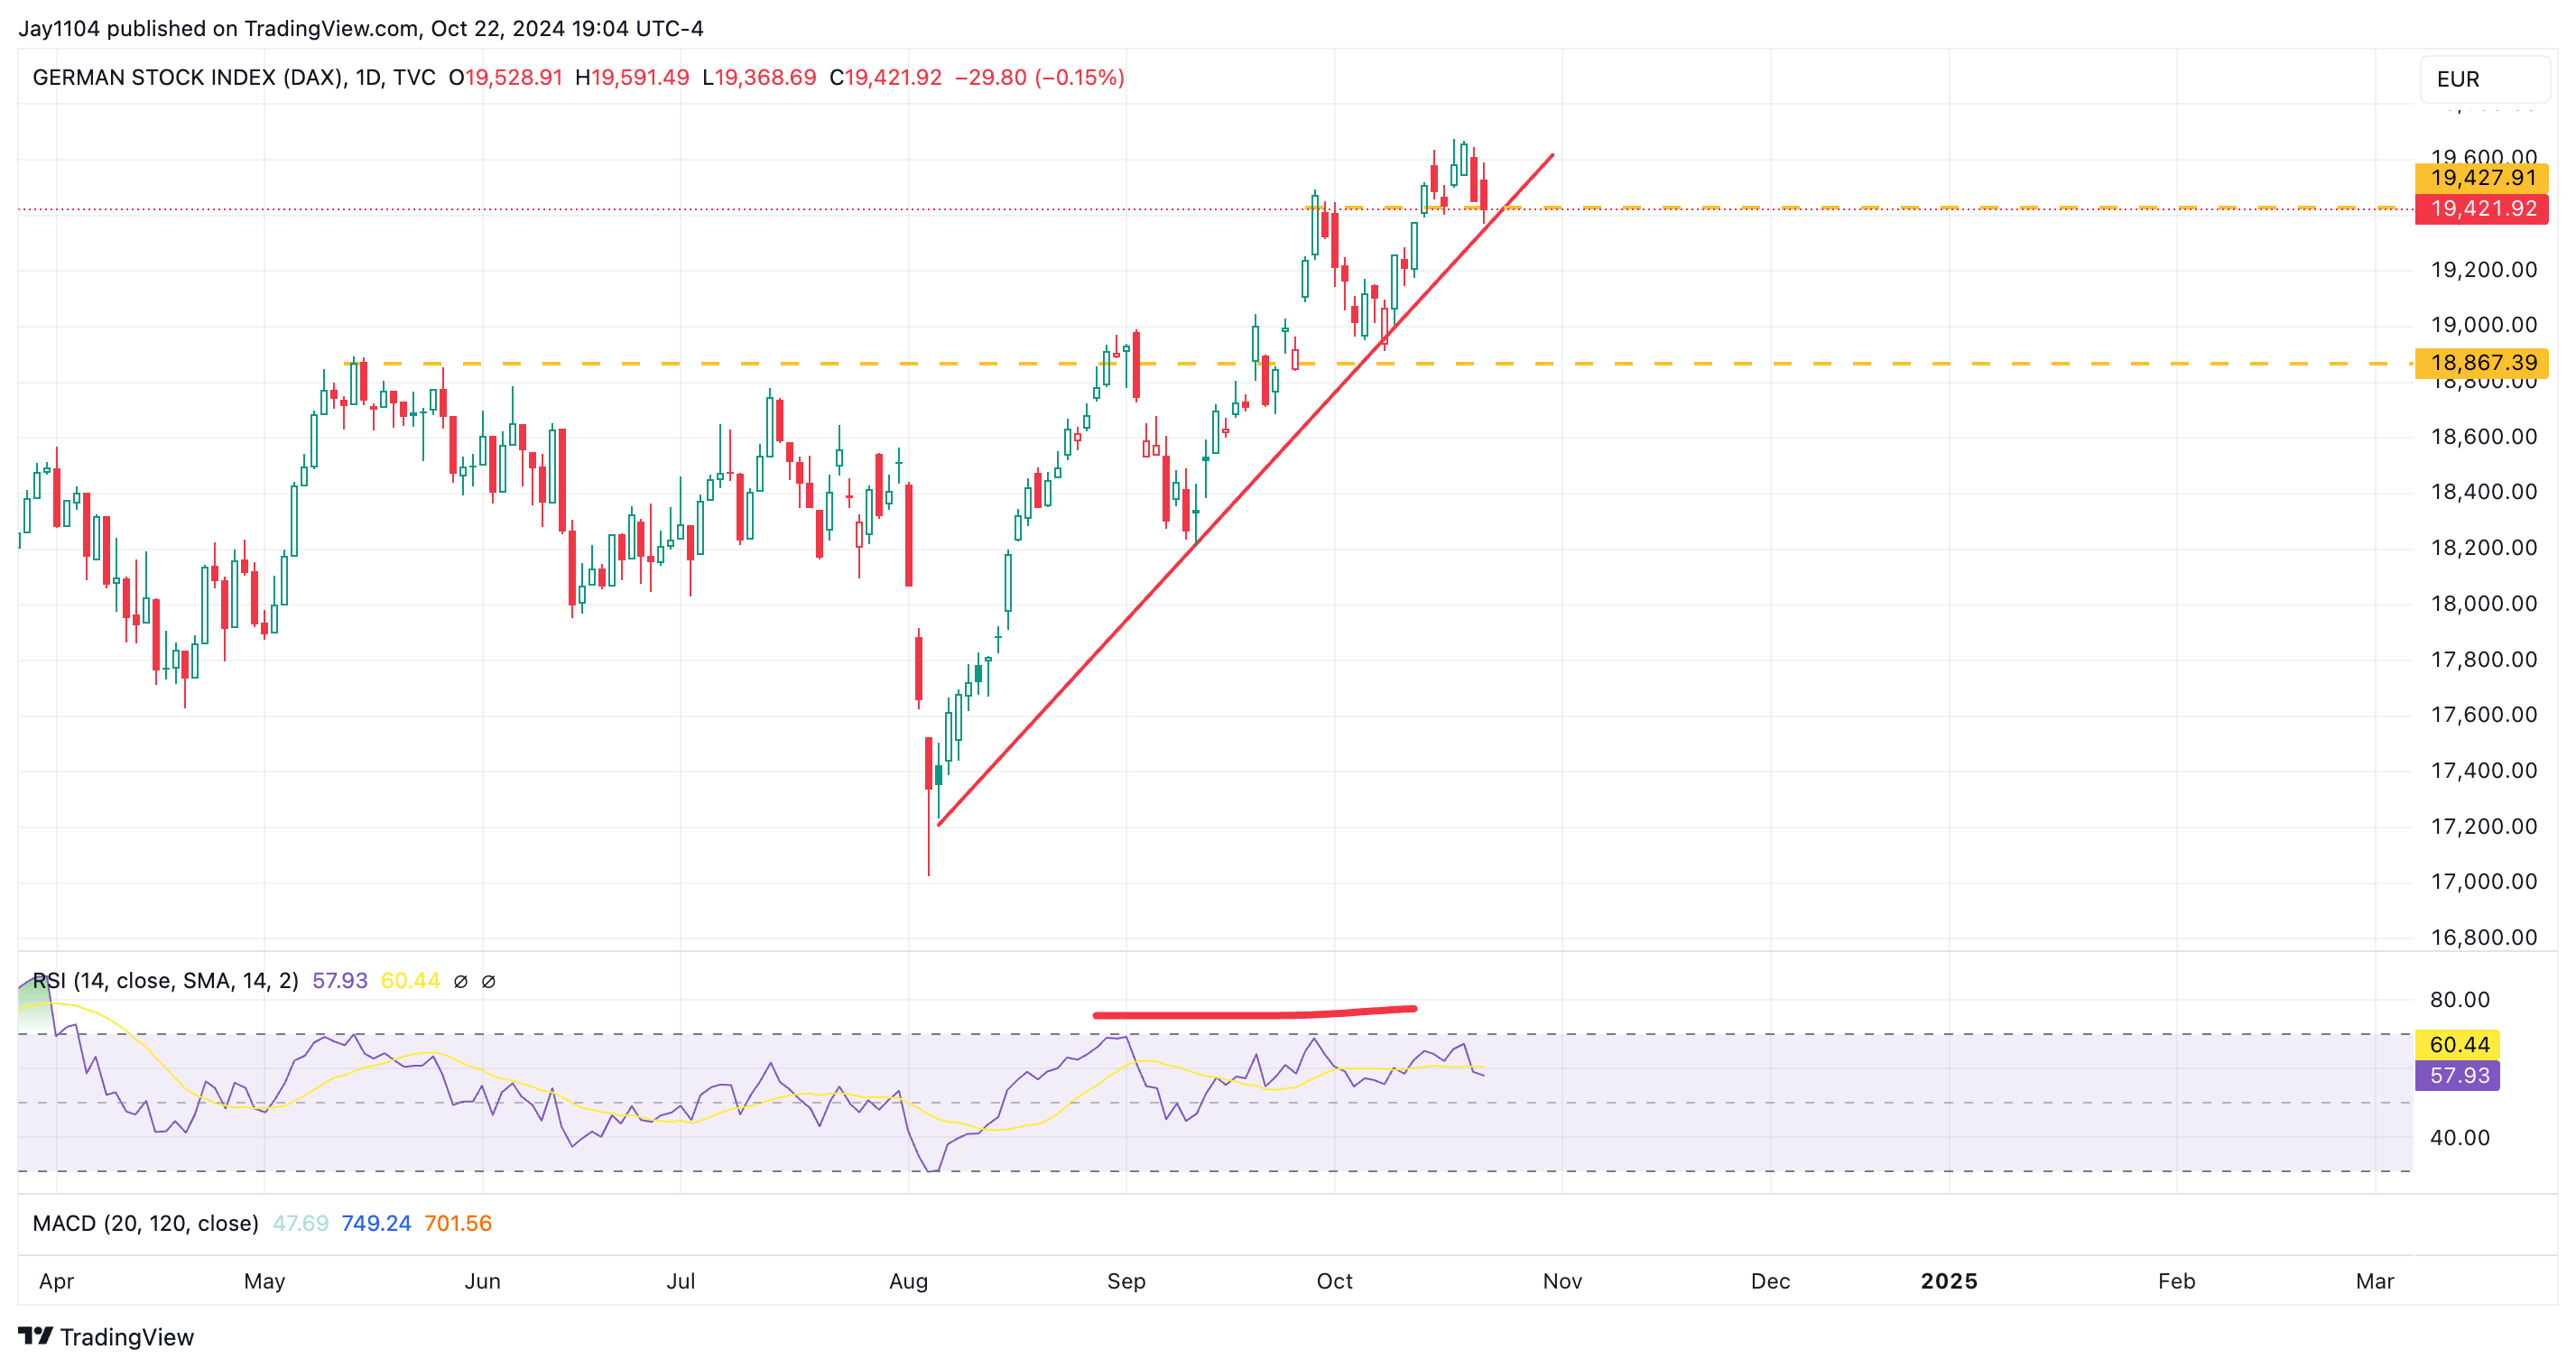The height and width of the screenshot is (1368, 2576).
Task: Click the yellow RSI value 60.44 in legend
Action: click(410, 981)
